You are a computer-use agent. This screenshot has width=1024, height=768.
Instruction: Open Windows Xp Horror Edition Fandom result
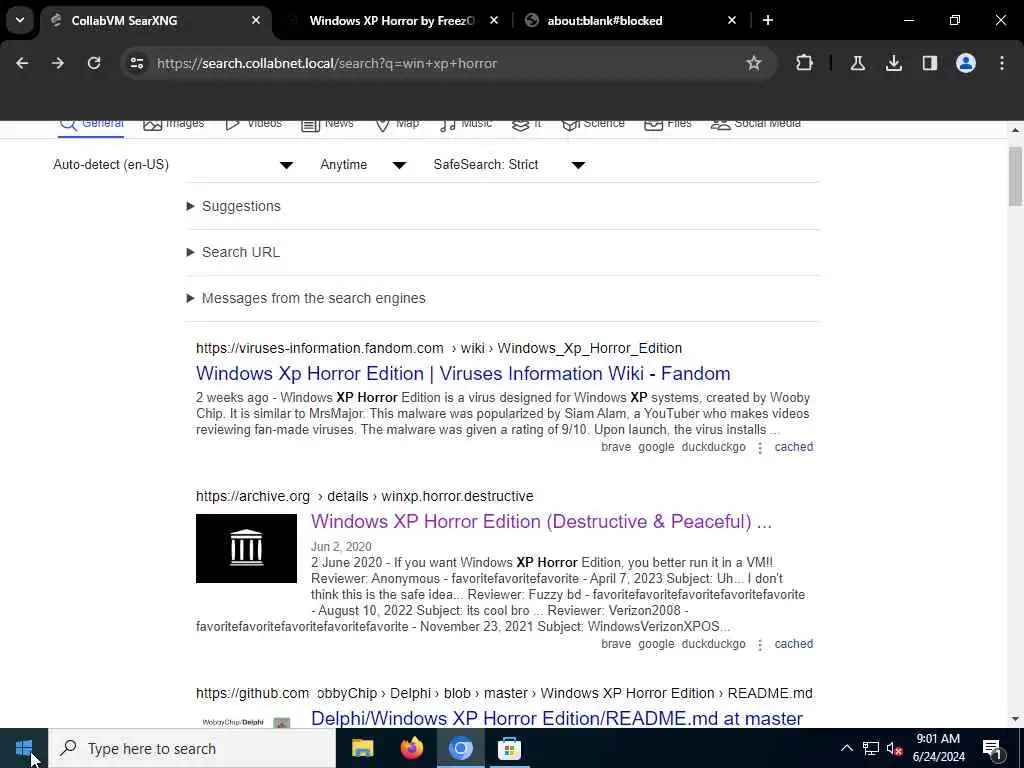point(463,374)
